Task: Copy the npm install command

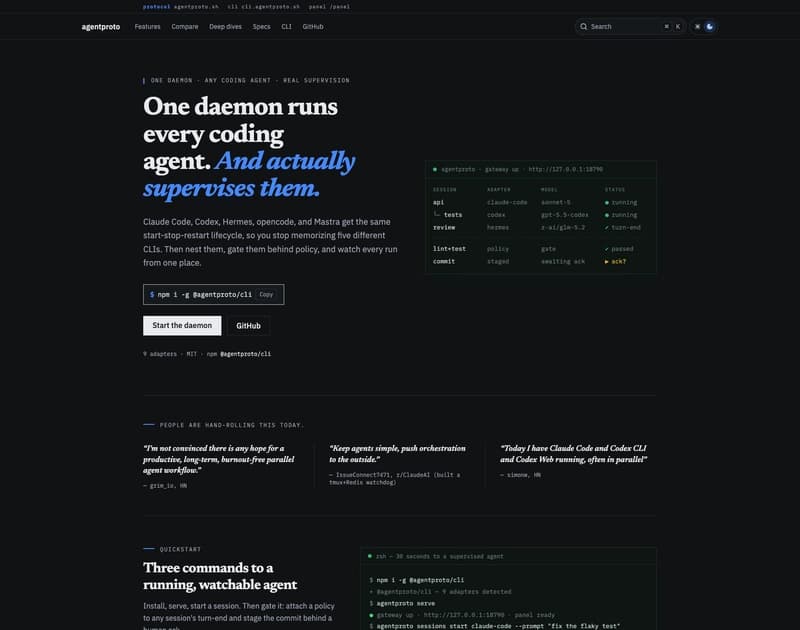Action: pos(266,294)
